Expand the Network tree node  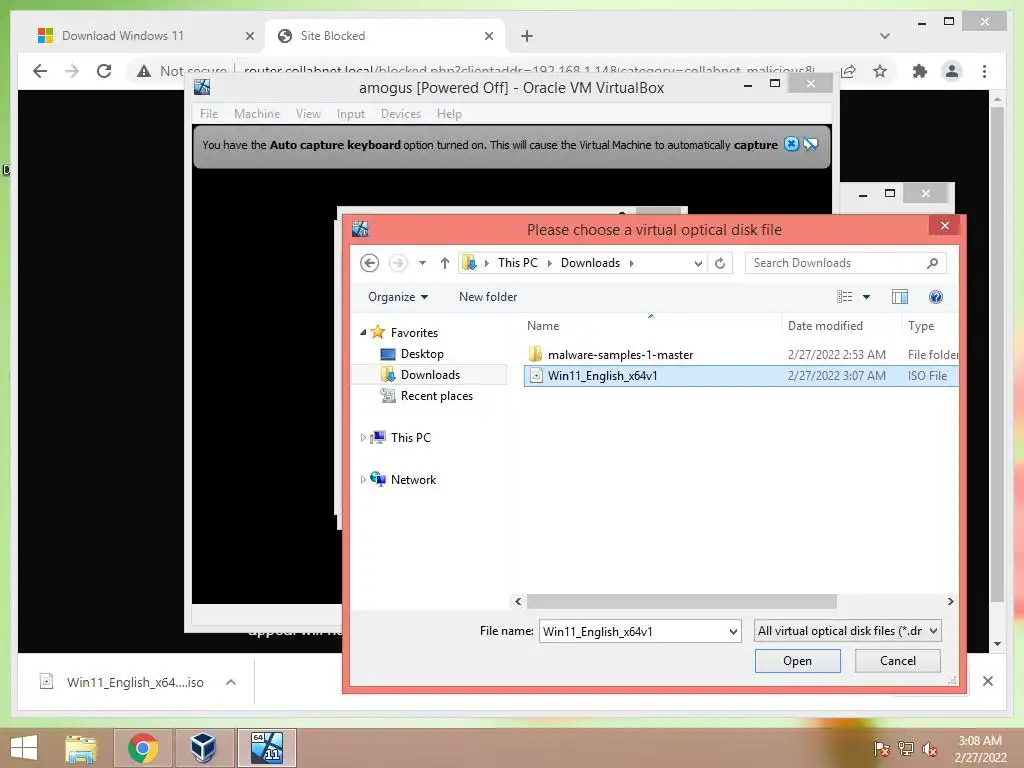pyautogui.click(x=363, y=479)
